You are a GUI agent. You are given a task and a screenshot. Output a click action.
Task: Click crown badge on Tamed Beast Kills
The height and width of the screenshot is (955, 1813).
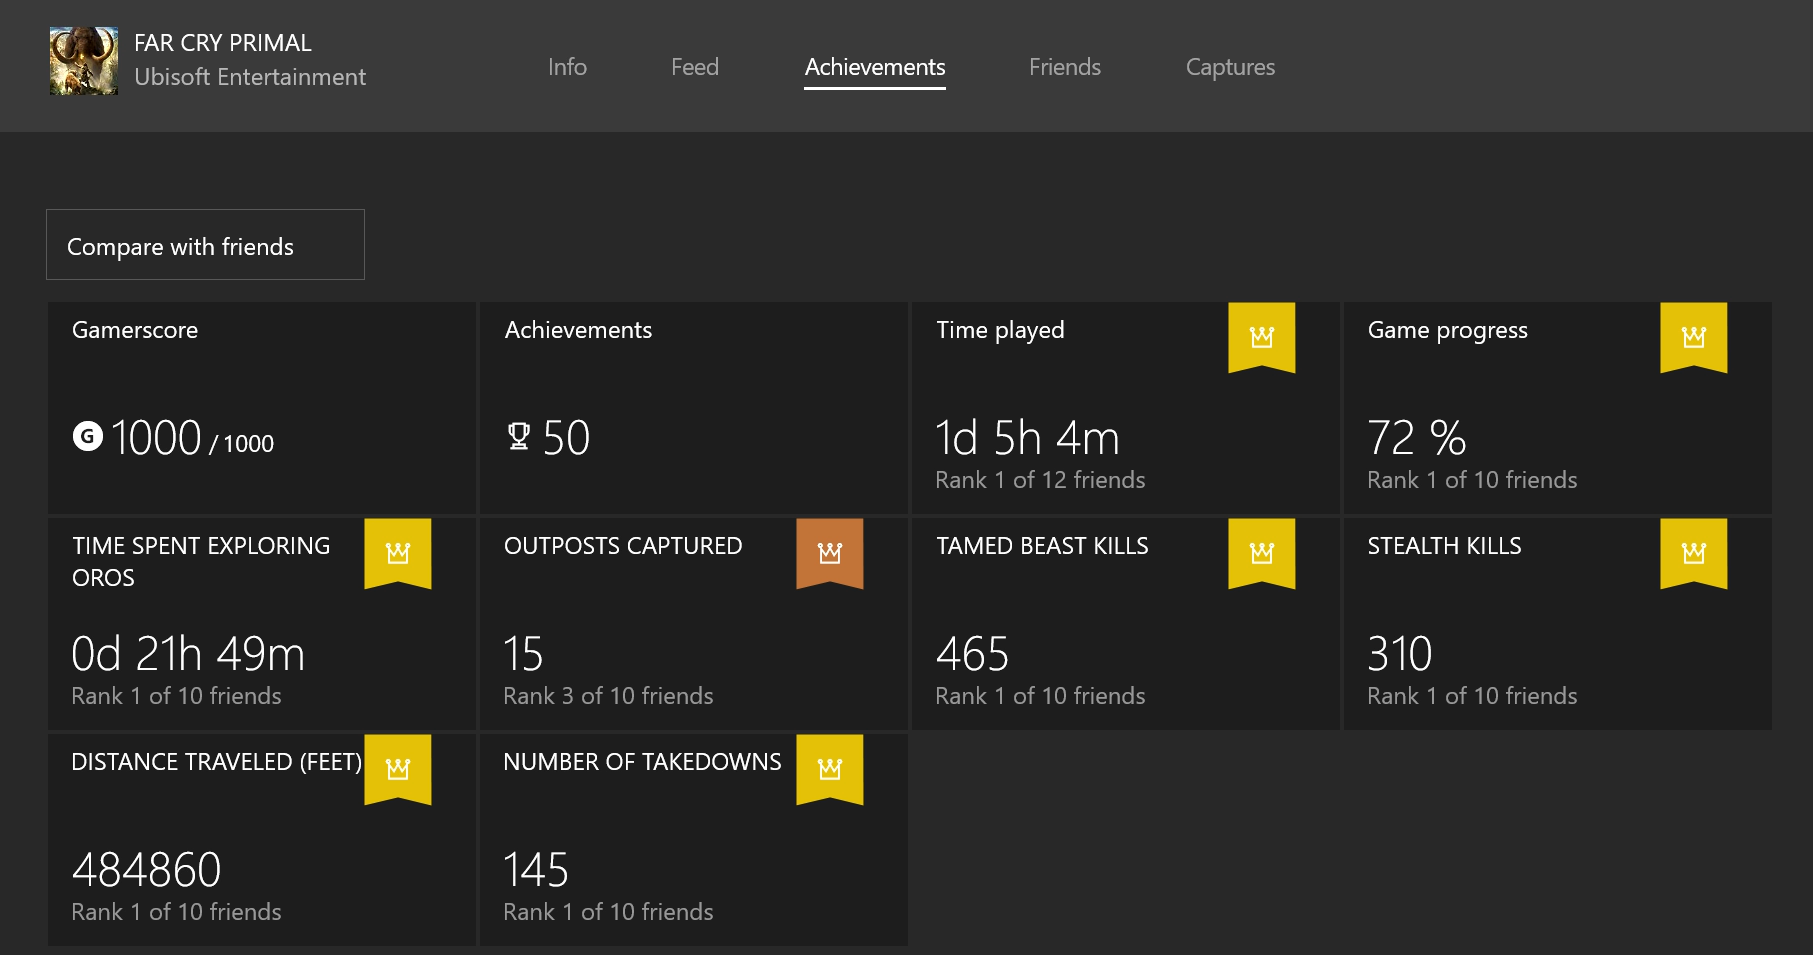(x=1262, y=553)
